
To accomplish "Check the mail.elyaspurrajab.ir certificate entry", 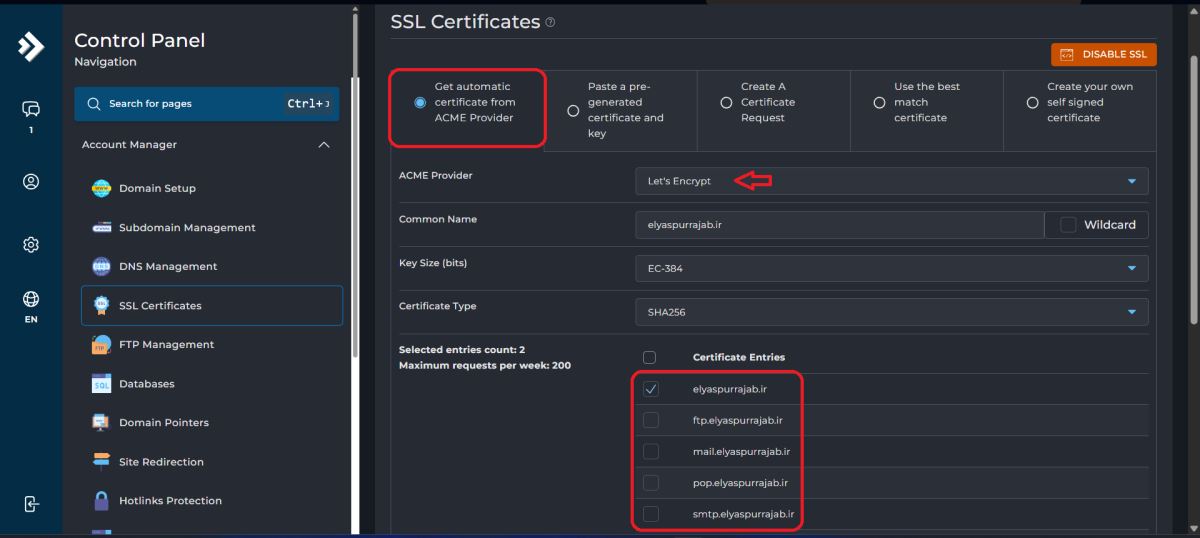I will pos(651,451).
